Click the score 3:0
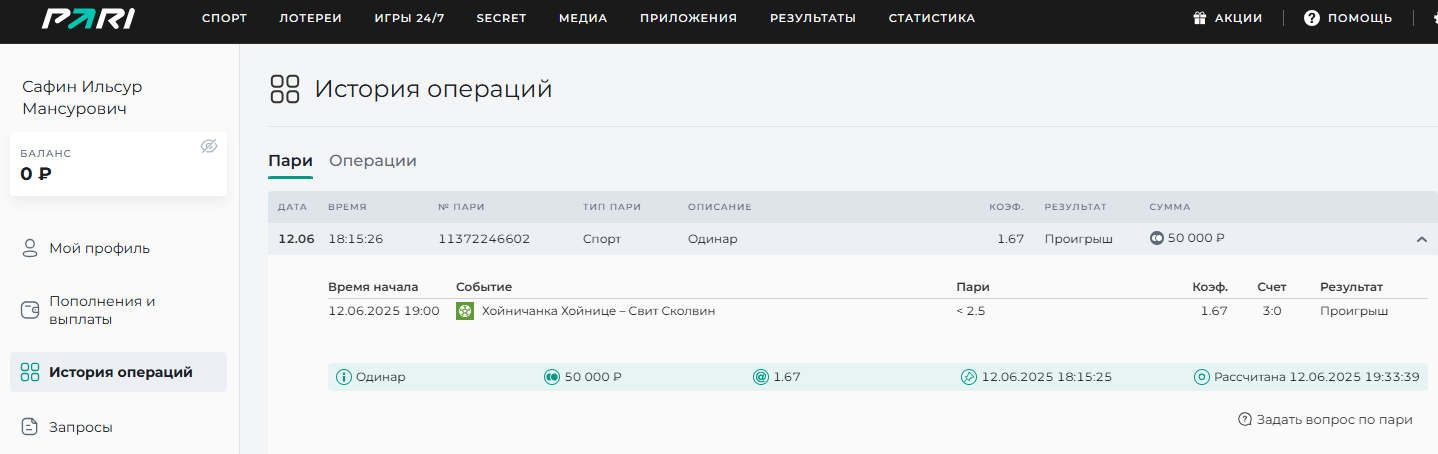1438x454 pixels. (1272, 311)
